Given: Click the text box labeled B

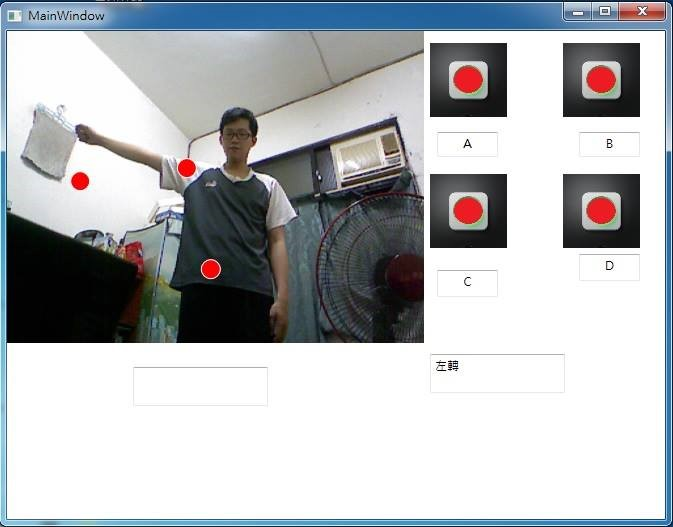Looking at the screenshot, I should click(609, 144).
